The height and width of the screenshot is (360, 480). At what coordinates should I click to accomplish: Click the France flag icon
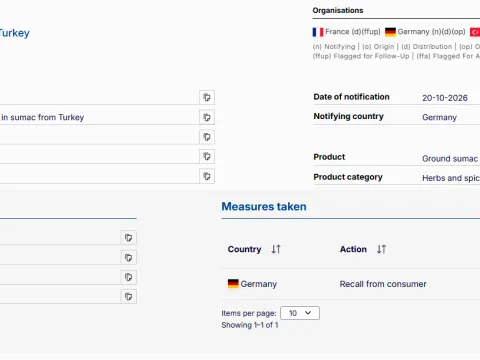click(x=318, y=32)
